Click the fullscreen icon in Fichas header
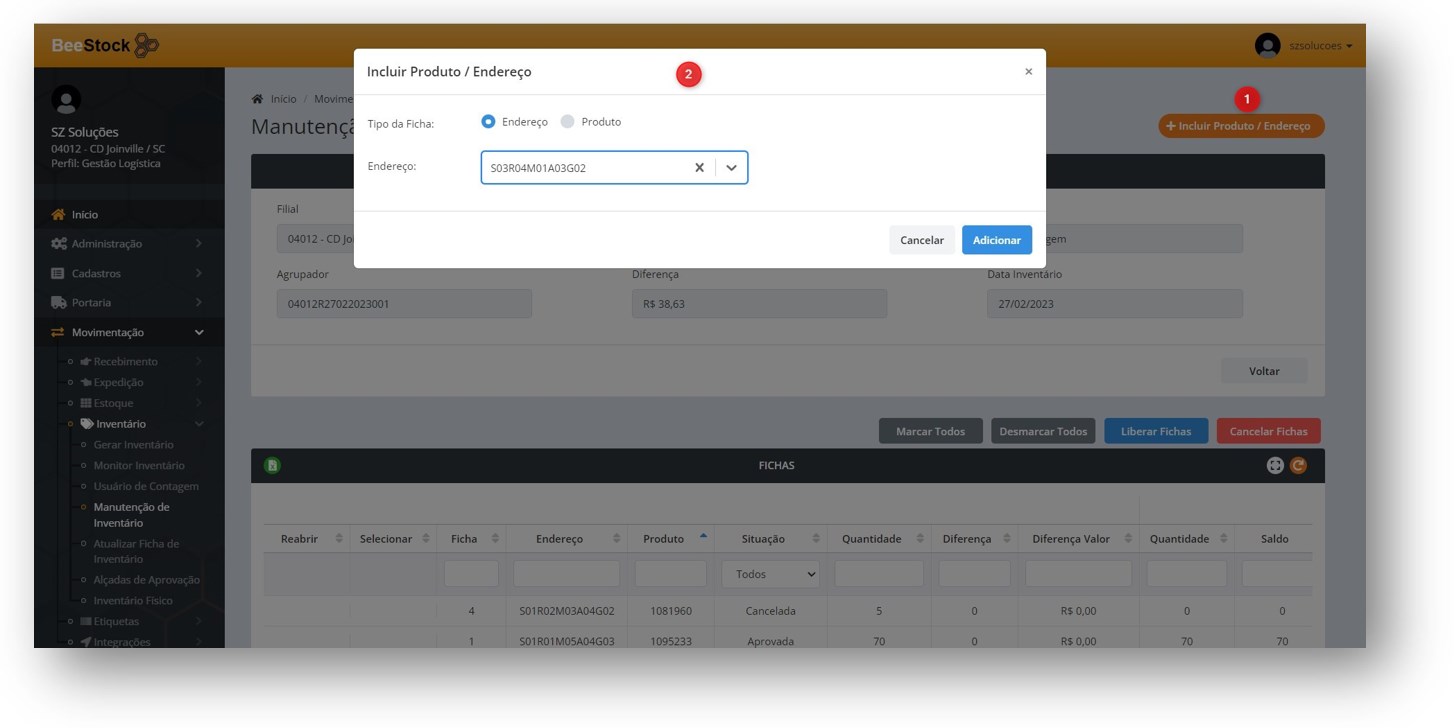The image size is (1455, 728). click(1275, 465)
